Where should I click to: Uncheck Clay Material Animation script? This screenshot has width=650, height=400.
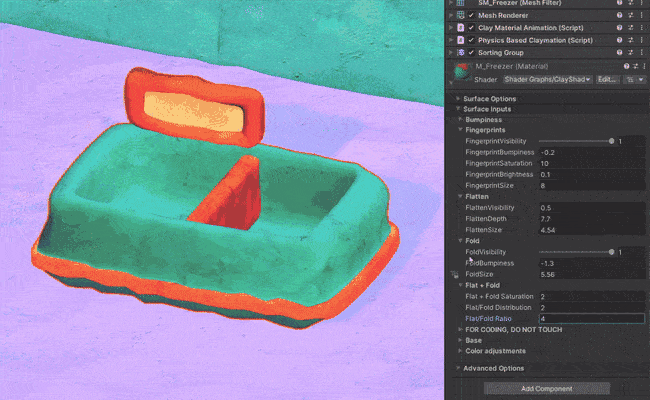pyautogui.click(x=471, y=28)
